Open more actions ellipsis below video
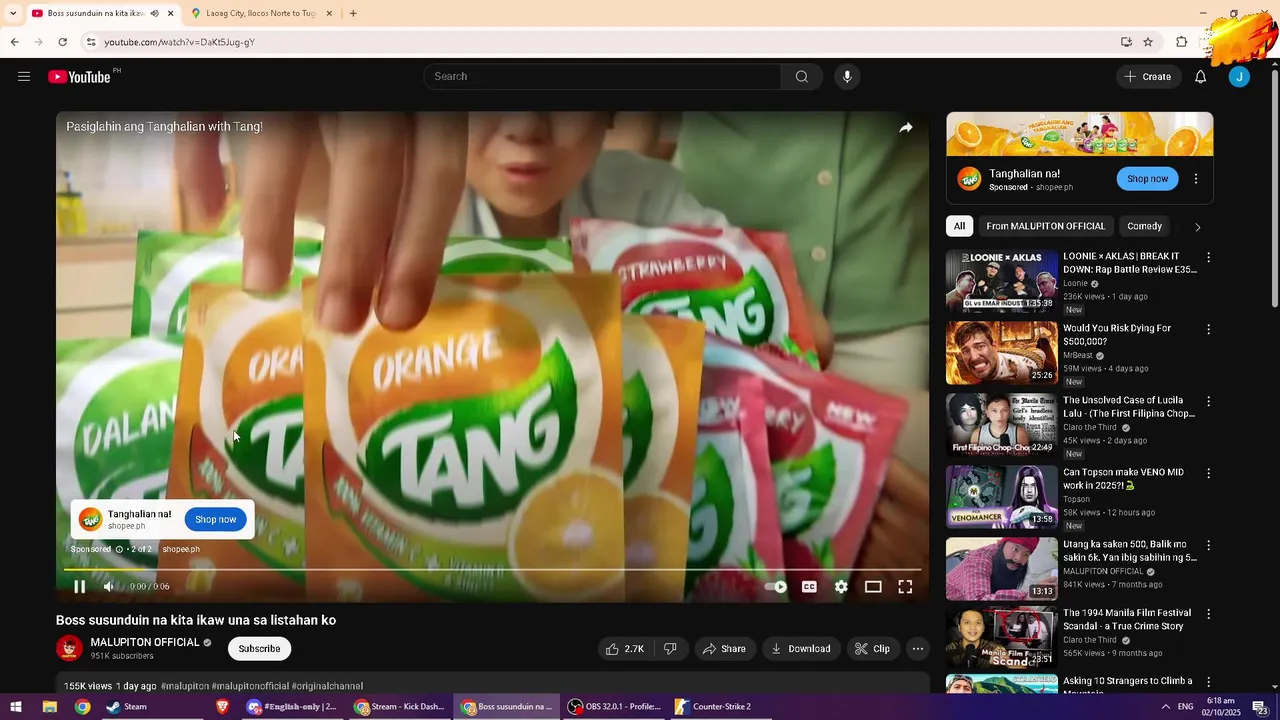1280x720 pixels. point(917,649)
